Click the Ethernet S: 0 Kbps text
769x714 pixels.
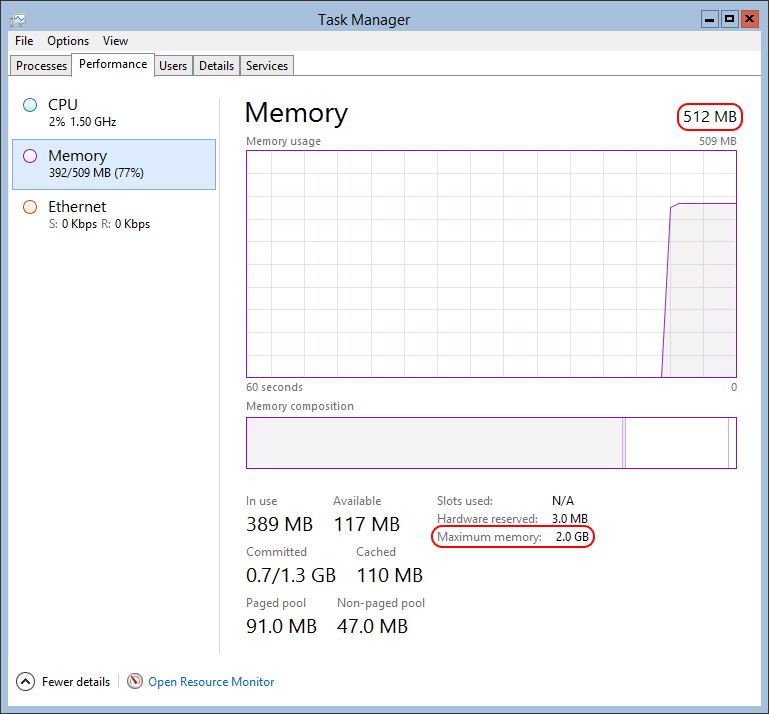coord(73,224)
